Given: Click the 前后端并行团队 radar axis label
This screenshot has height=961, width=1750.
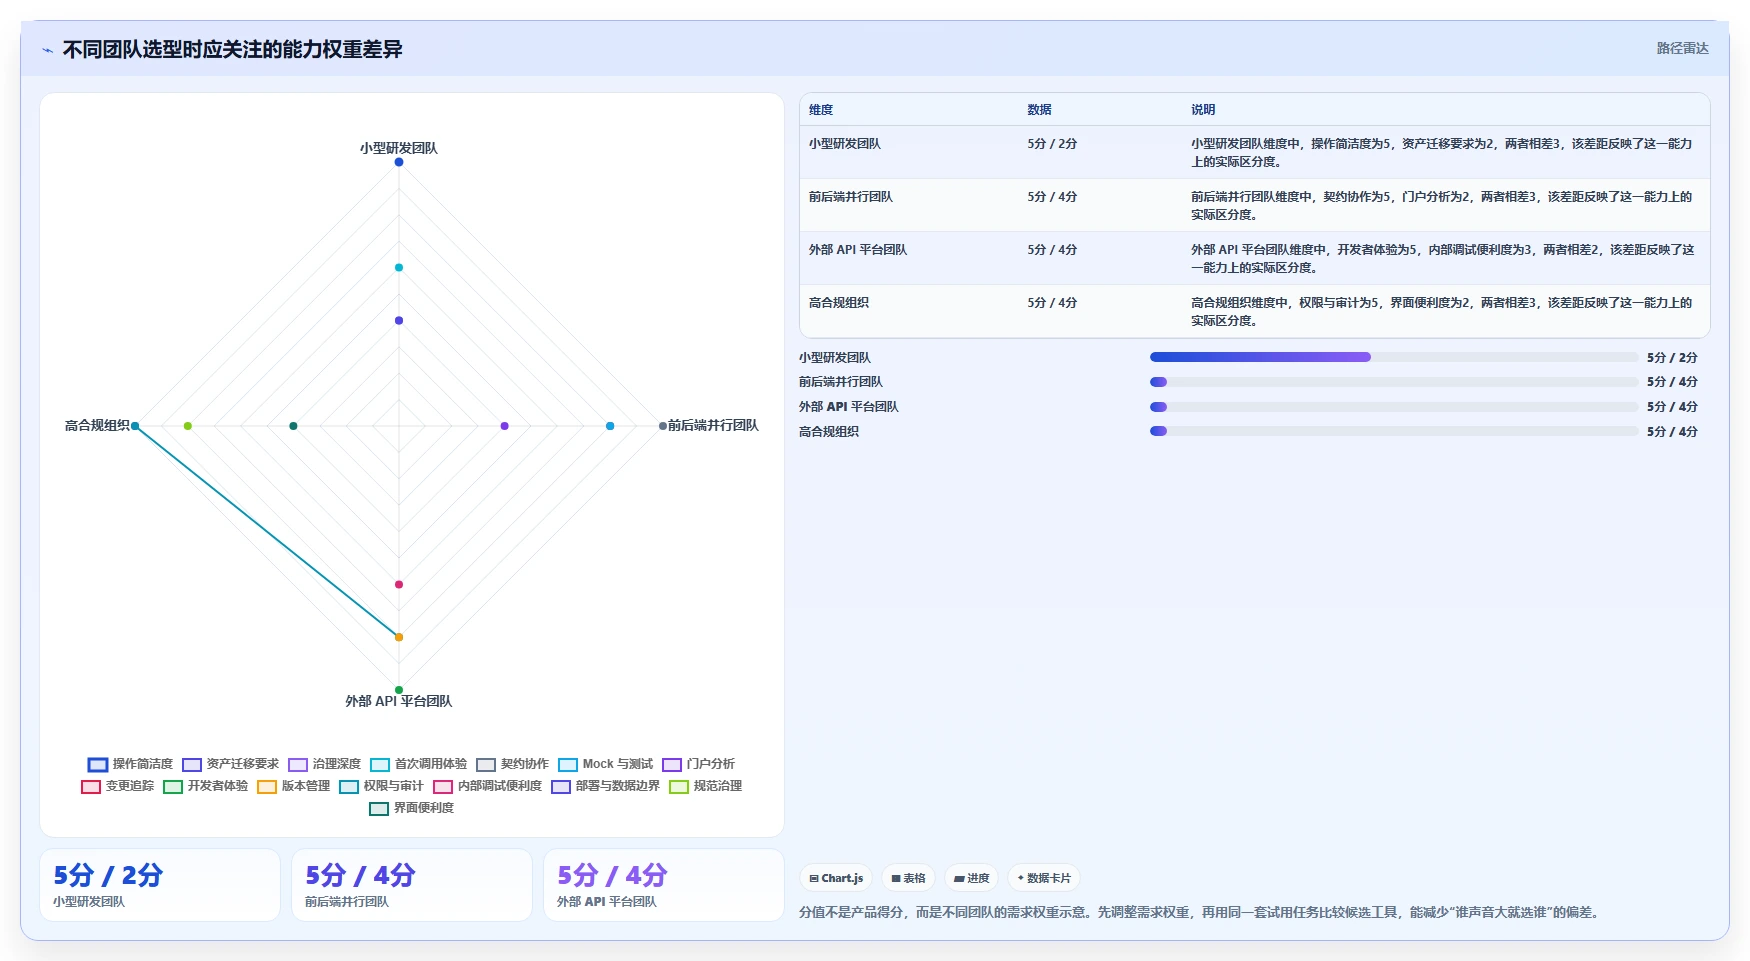Looking at the screenshot, I should pos(713,425).
